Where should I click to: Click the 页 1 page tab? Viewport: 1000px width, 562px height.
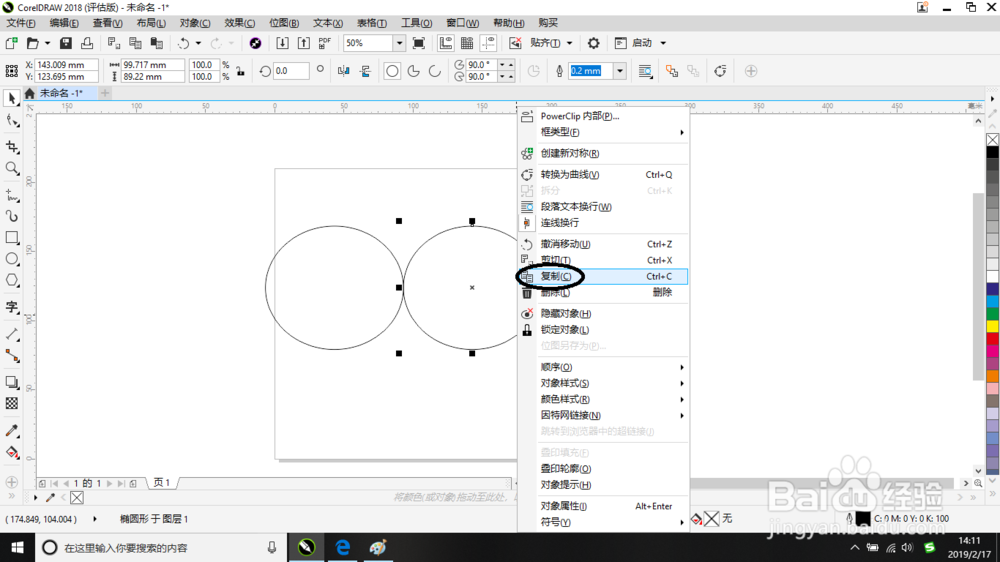[162, 483]
